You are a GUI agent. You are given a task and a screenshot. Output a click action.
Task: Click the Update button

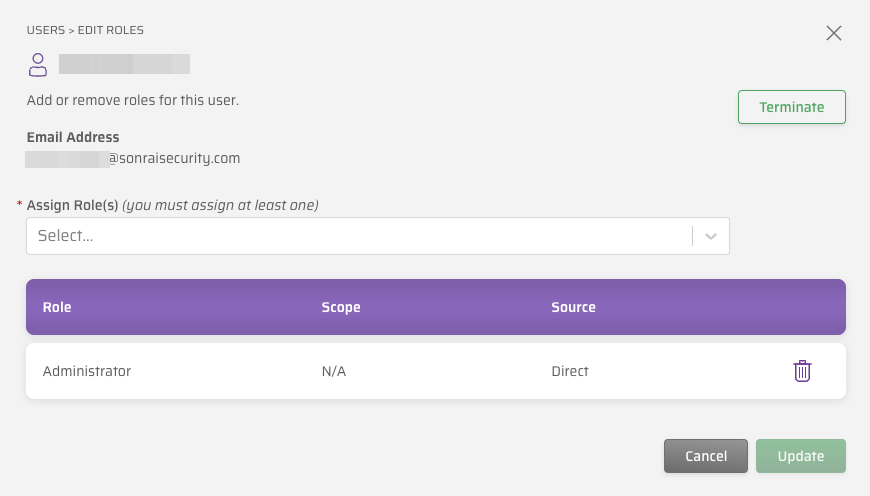pyautogui.click(x=800, y=456)
